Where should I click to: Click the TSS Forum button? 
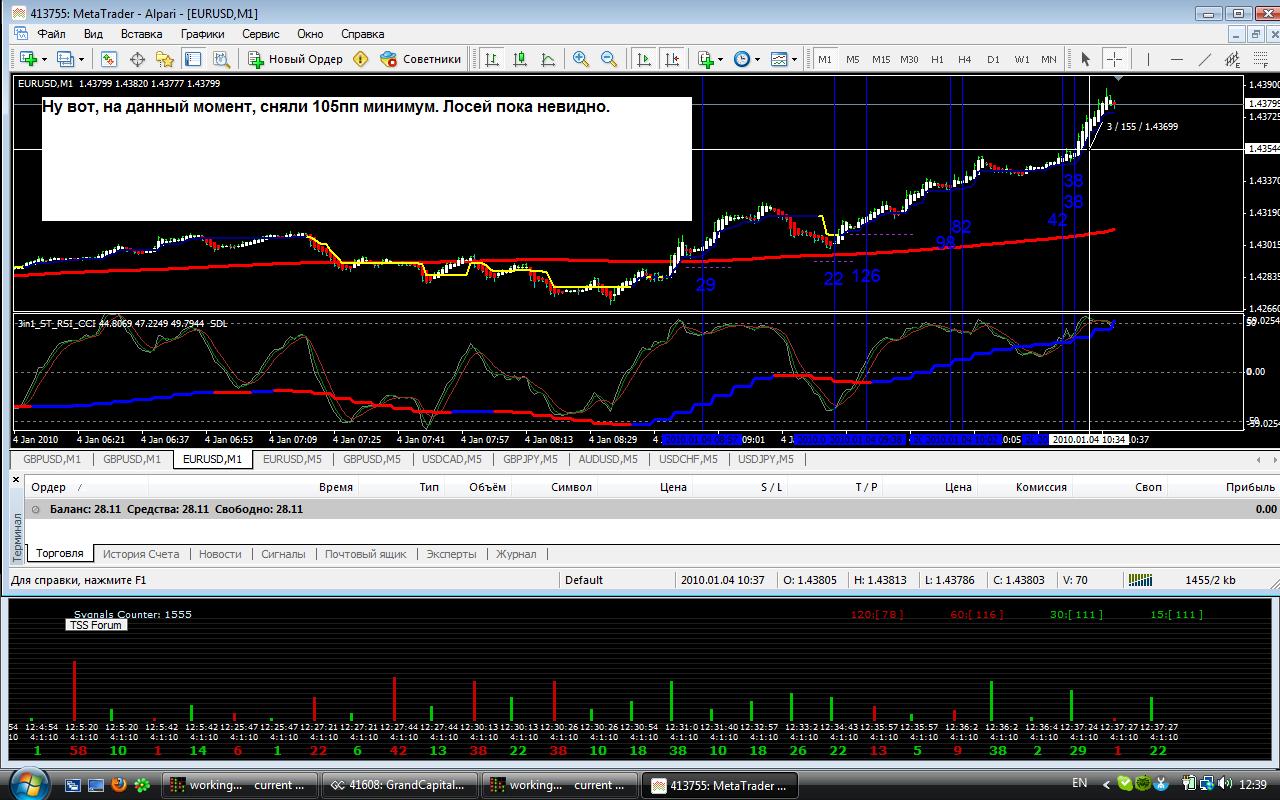(x=96, y=625)
